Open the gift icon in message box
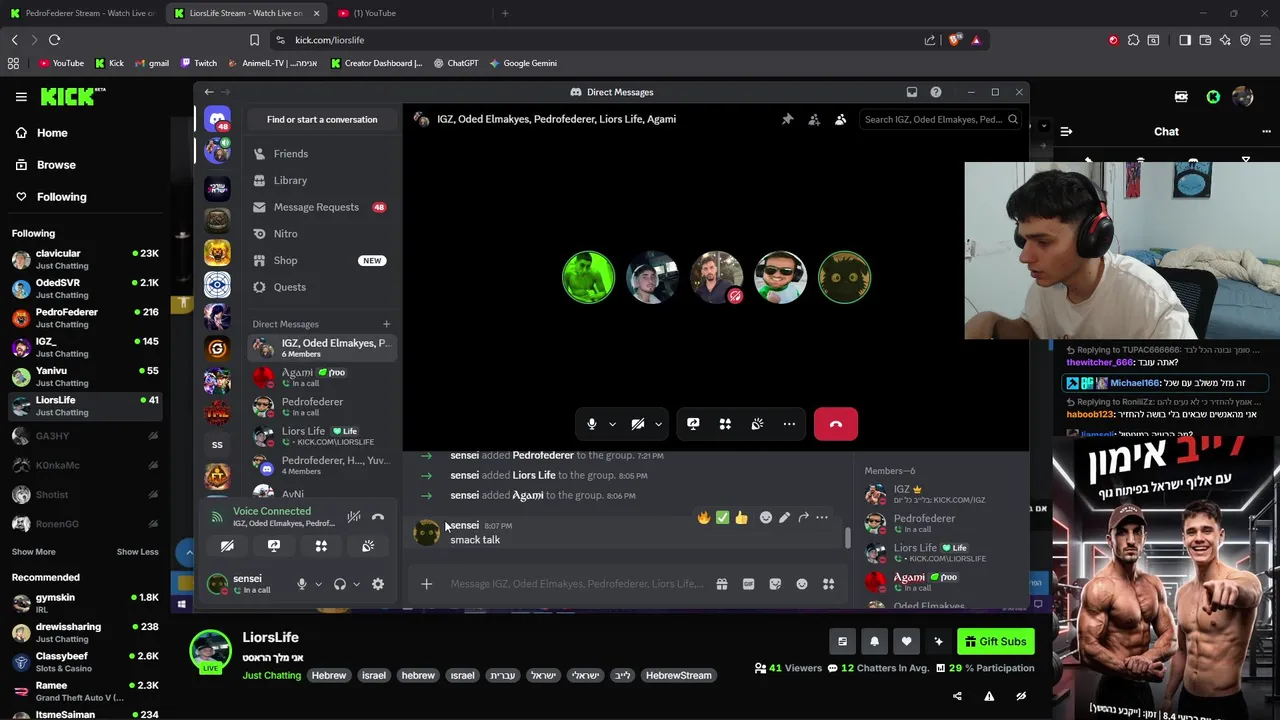 pyautogui.click(x=722, y=584)
